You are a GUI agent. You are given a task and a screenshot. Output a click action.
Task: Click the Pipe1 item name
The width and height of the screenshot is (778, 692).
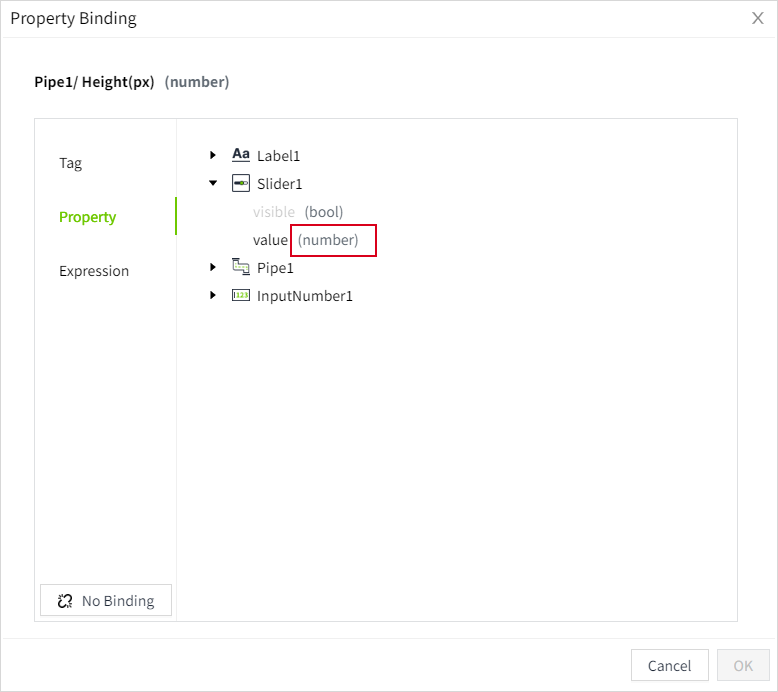tap(275, 268)
